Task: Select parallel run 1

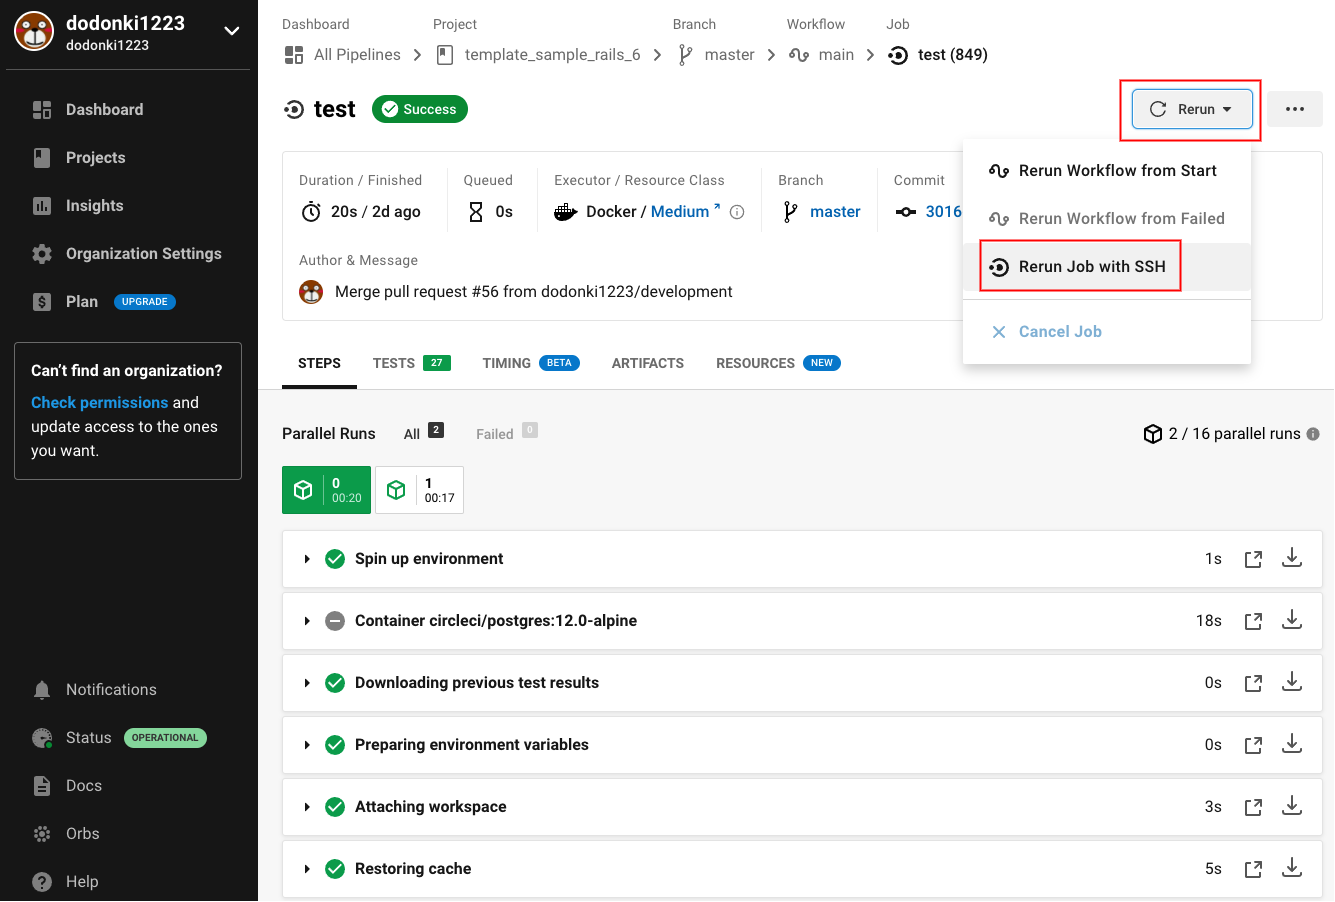Action: (419, 490)
